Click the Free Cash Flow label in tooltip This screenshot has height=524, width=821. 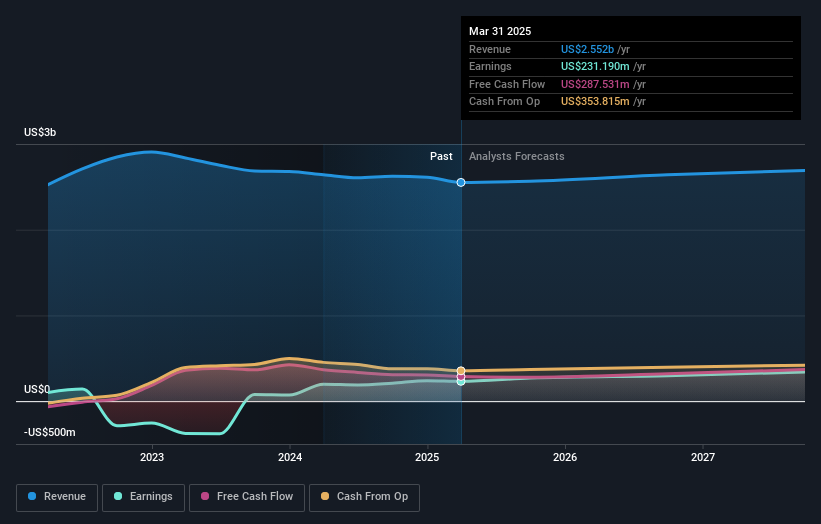coord(507,84)
